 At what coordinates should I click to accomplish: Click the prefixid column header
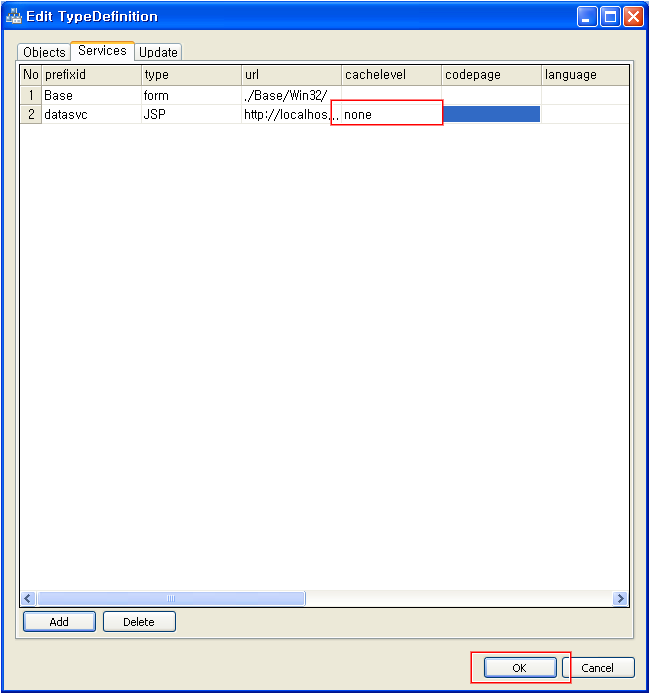(90, 75)
